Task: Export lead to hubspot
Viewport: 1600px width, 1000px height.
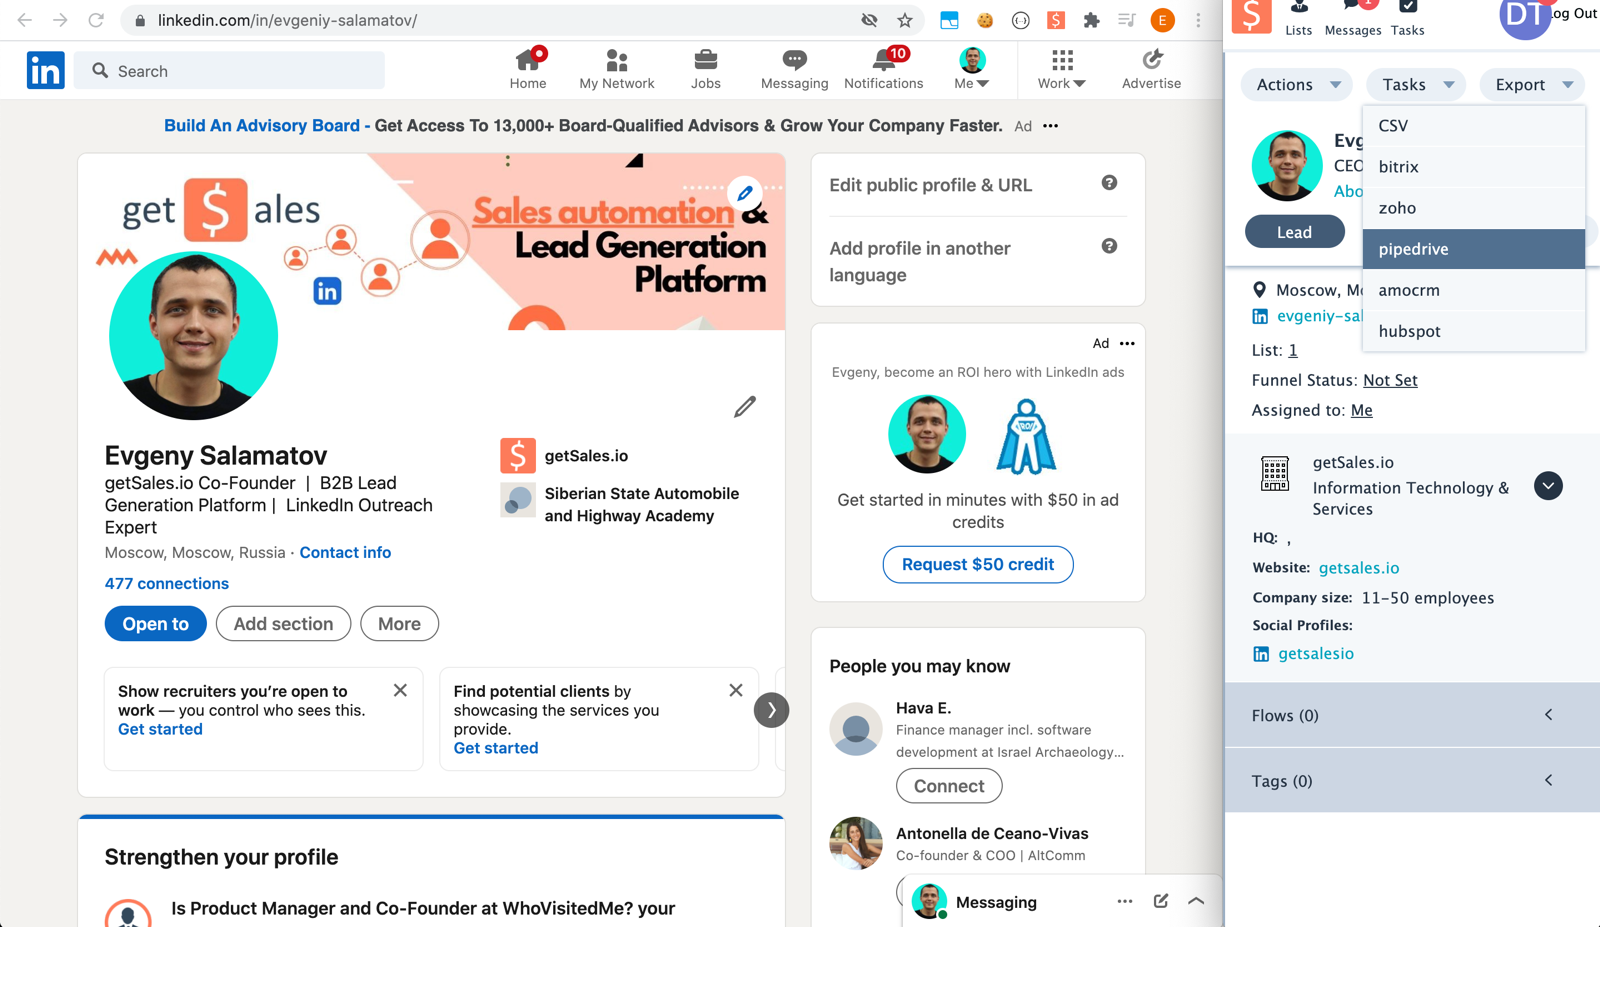Action: coord(1474,331)
